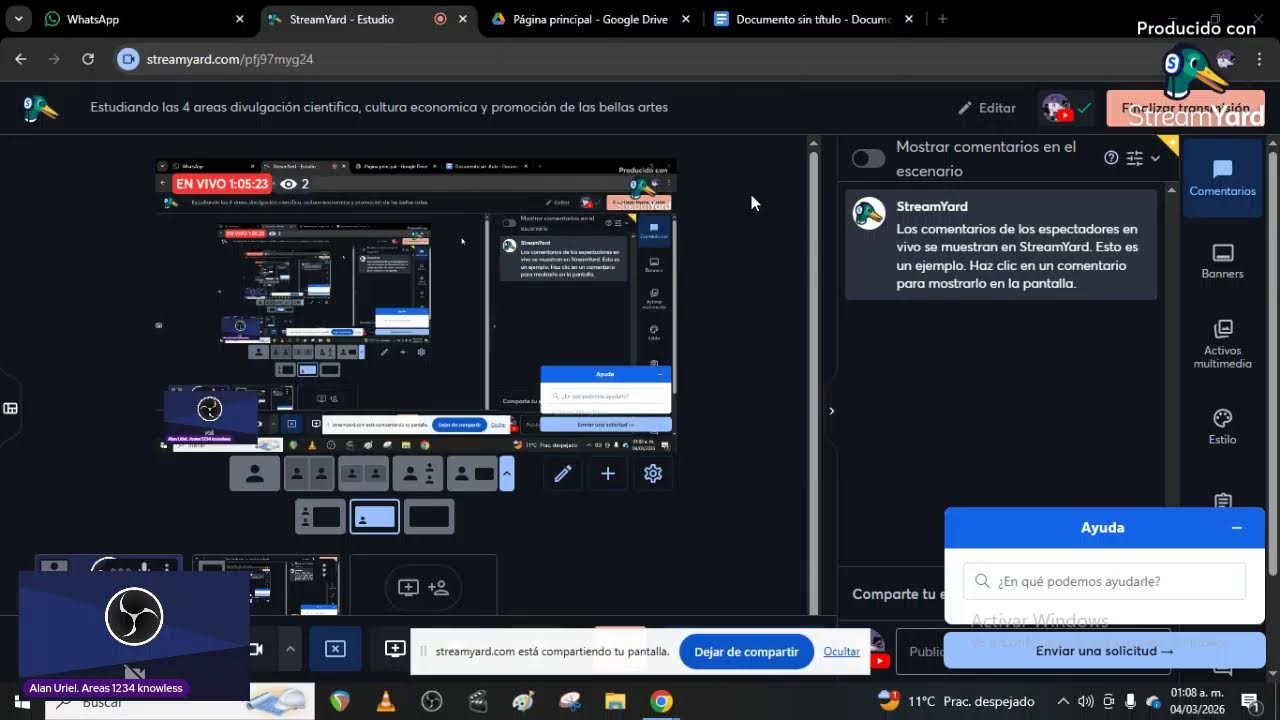Expand the comment options chevron
The image size is (1280, 720).
1155,158
